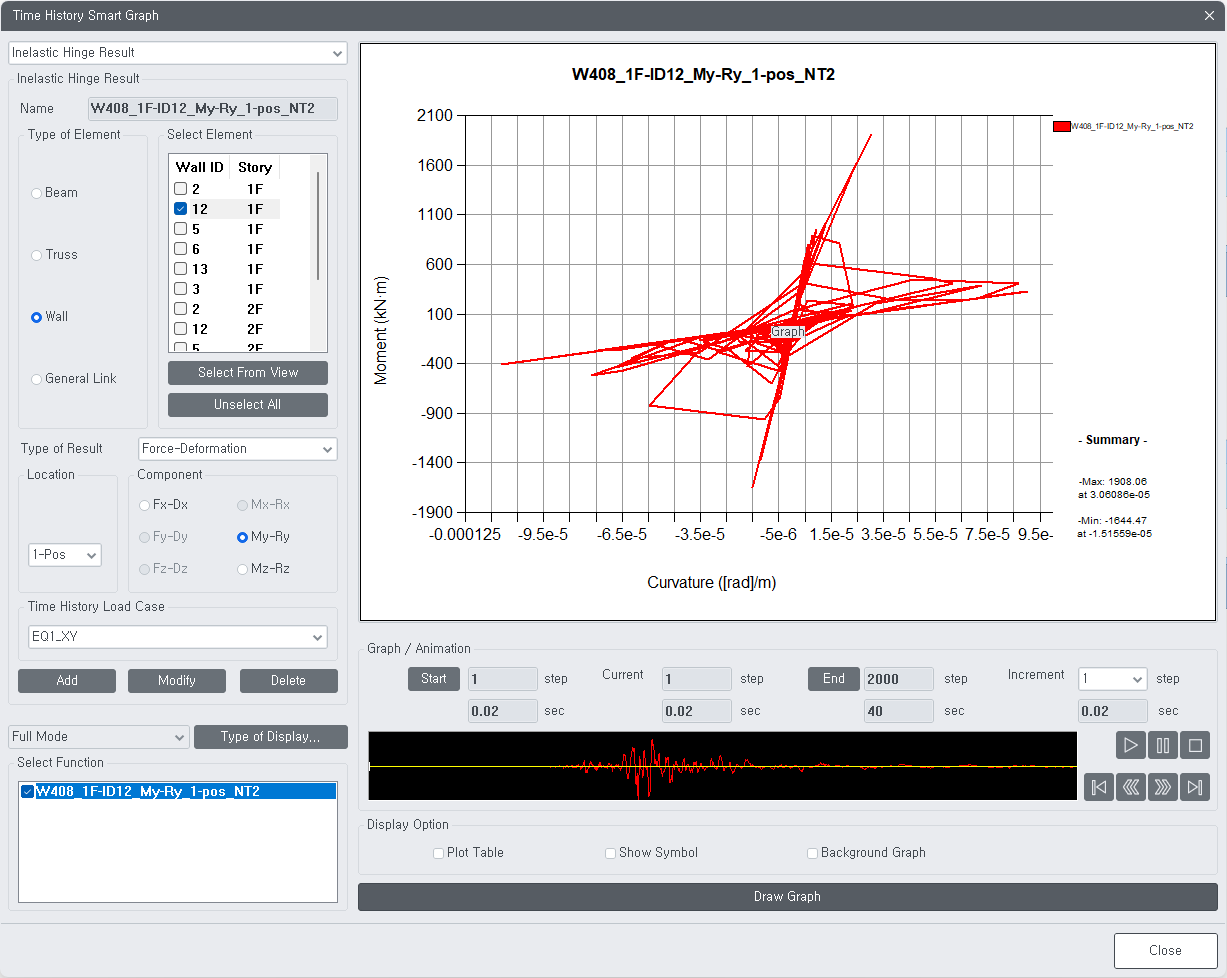1227x978 pixels.
Task: Open the 1-Pos Location dropdown
Action: 65,555
